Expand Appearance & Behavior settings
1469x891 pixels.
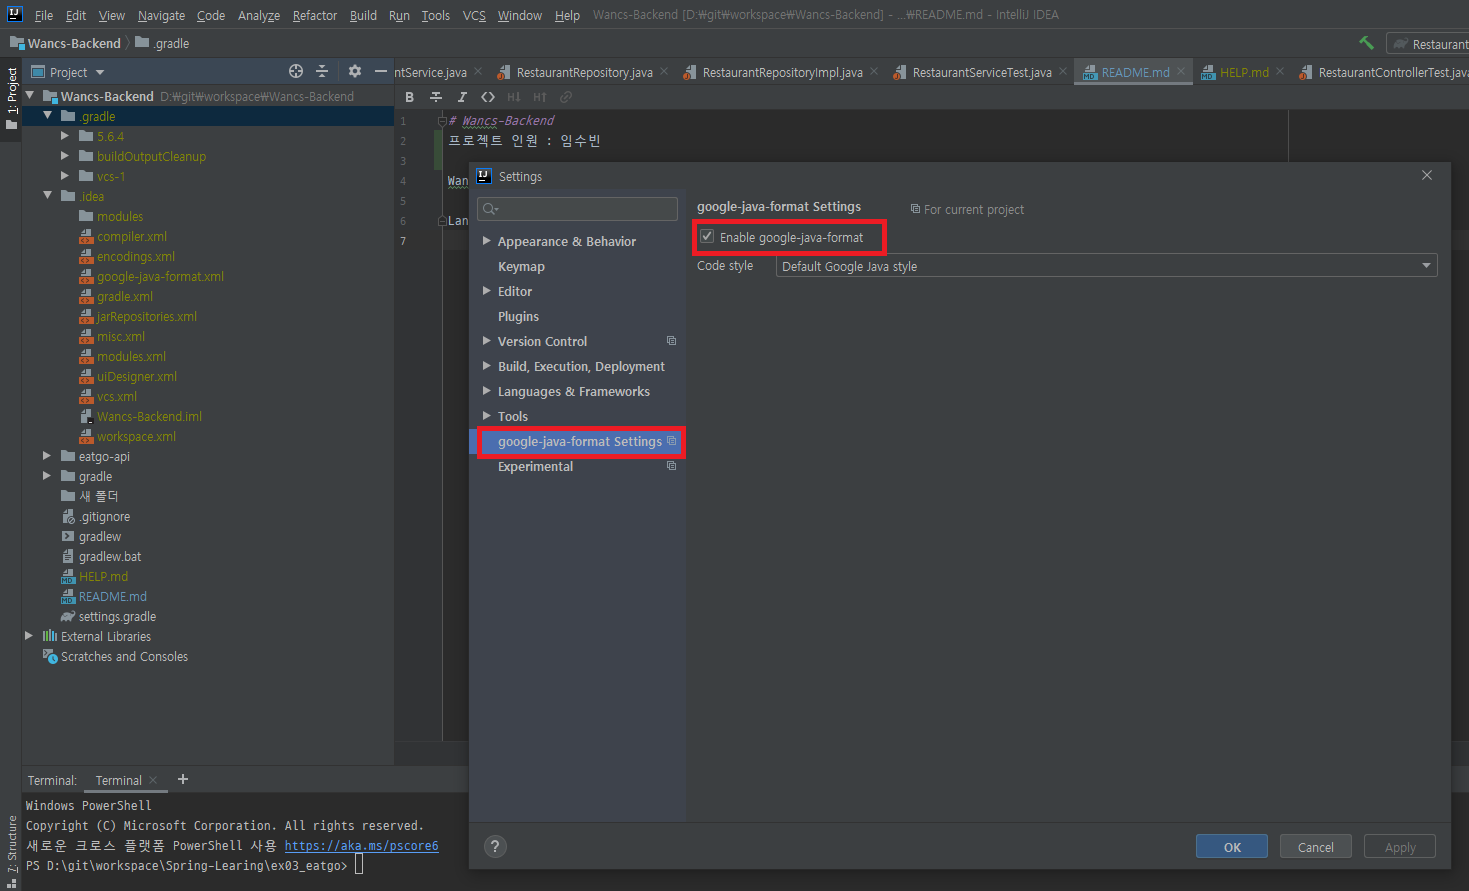[486, 241]
